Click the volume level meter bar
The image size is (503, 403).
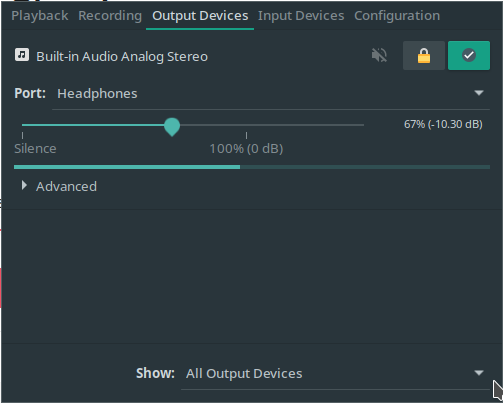[x=252, y=167]
